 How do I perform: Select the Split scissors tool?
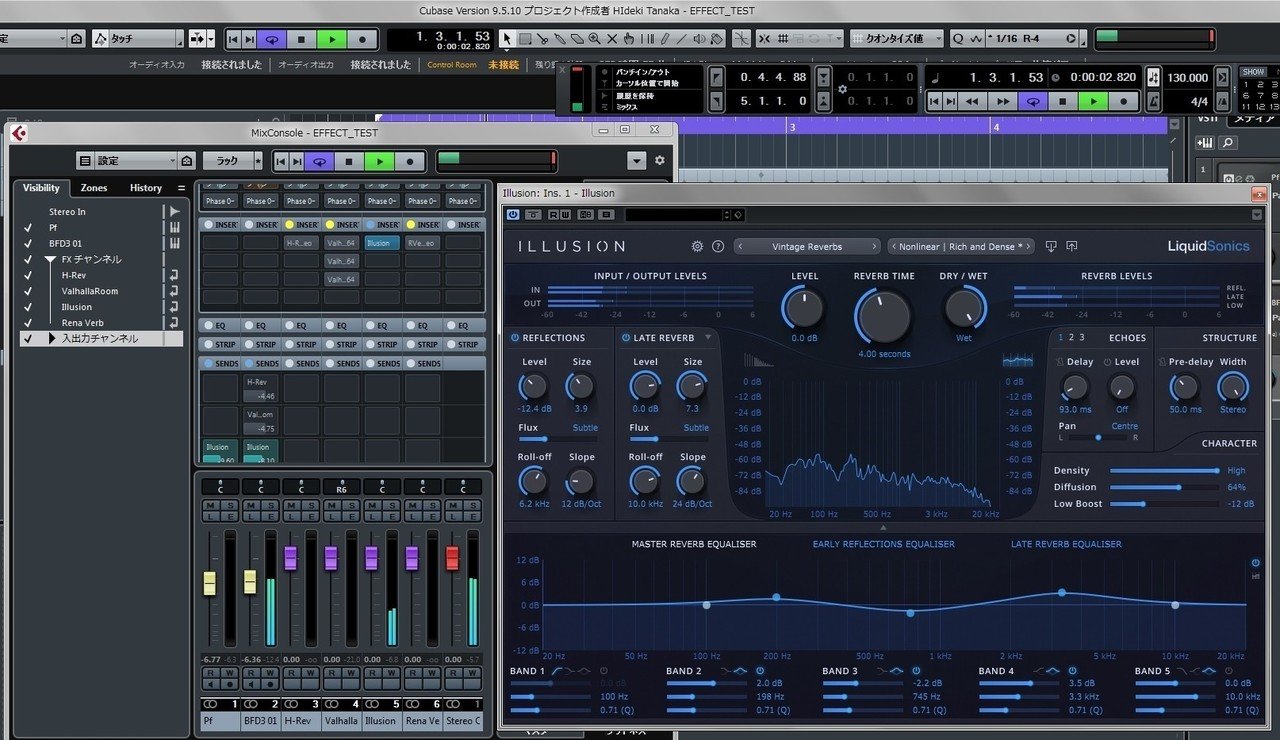[x=541, y=39]
